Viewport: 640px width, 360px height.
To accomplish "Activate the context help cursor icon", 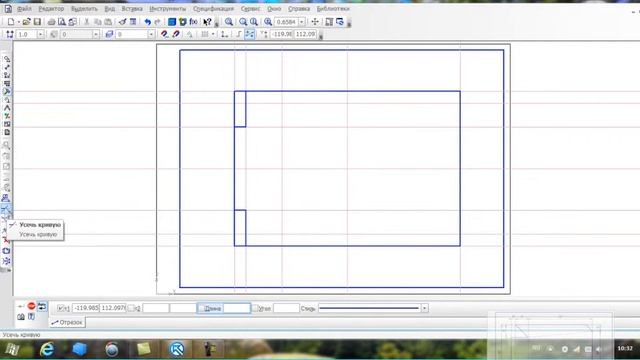I will click(207, 22).
